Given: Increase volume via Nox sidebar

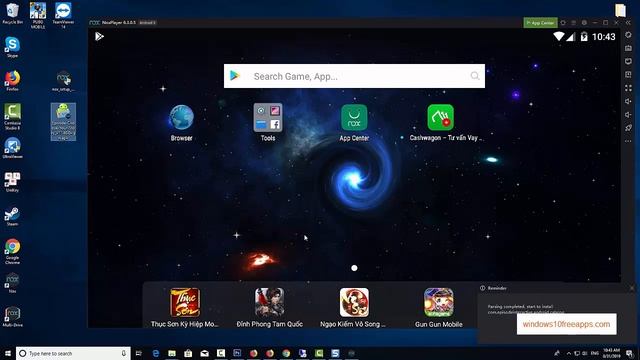Looking at the screenshot, I should [x=628, y=101].
